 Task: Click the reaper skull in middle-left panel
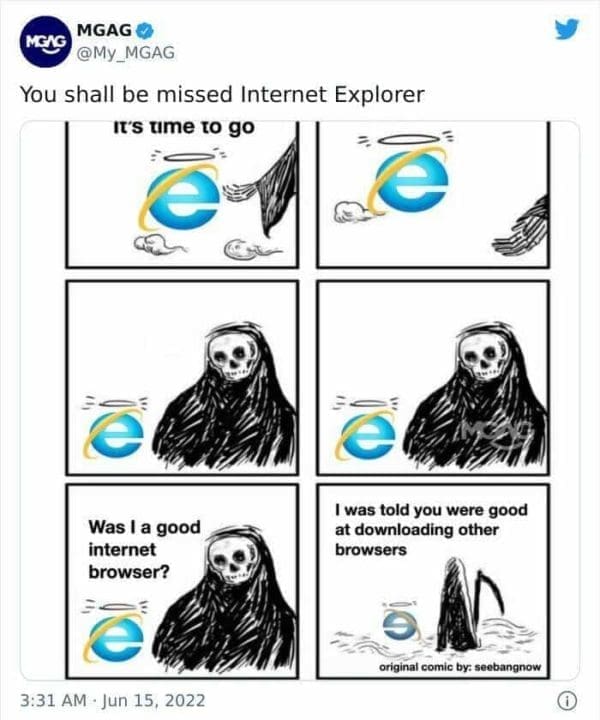pos(230,358)
